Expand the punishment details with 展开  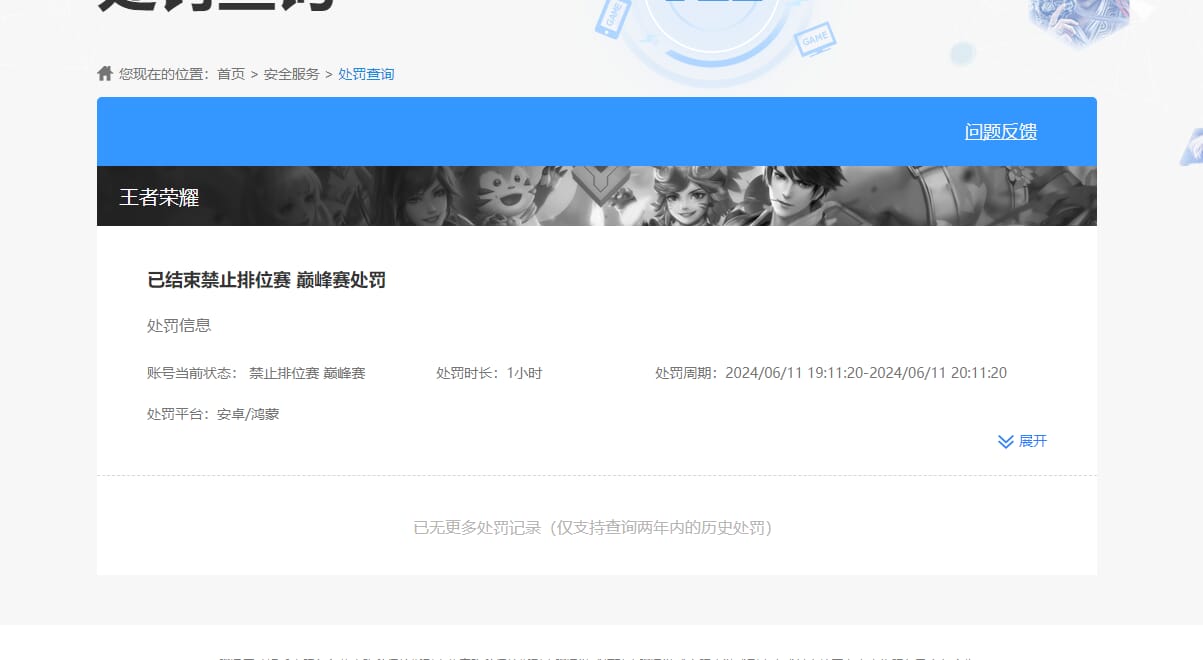click(x=1033, y=441)
